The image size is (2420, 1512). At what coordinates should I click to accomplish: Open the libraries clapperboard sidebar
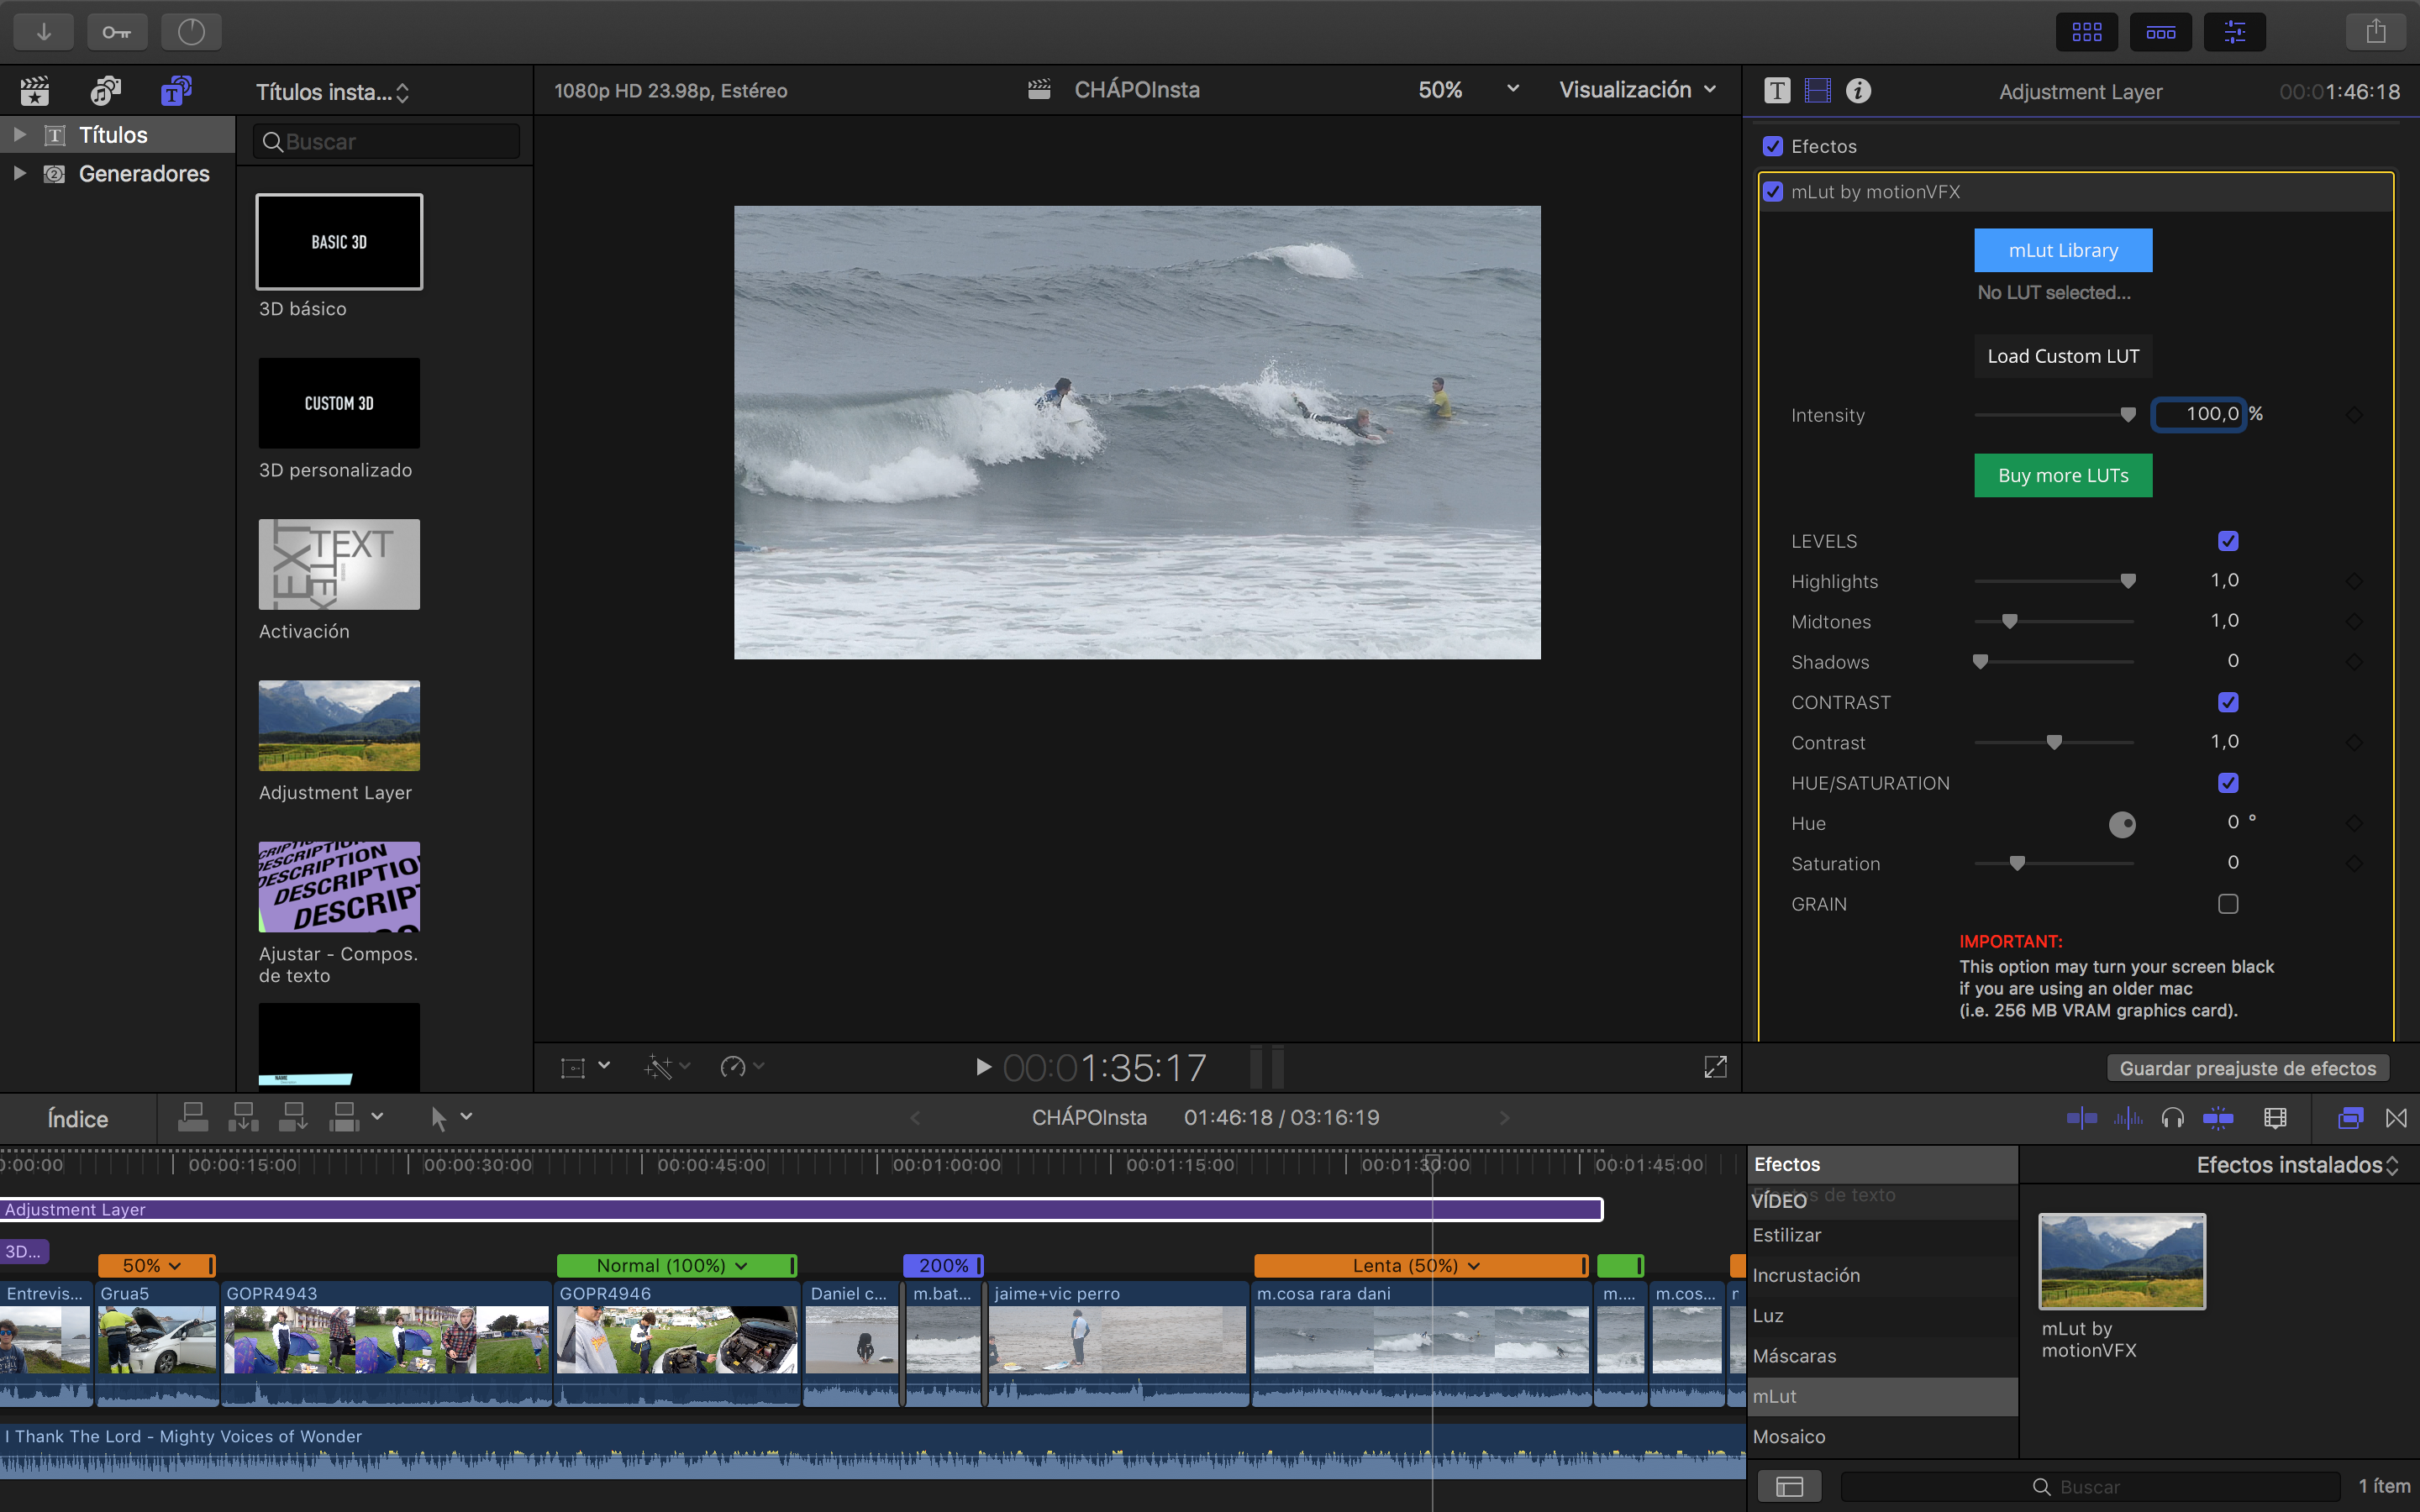coord(35,91)
